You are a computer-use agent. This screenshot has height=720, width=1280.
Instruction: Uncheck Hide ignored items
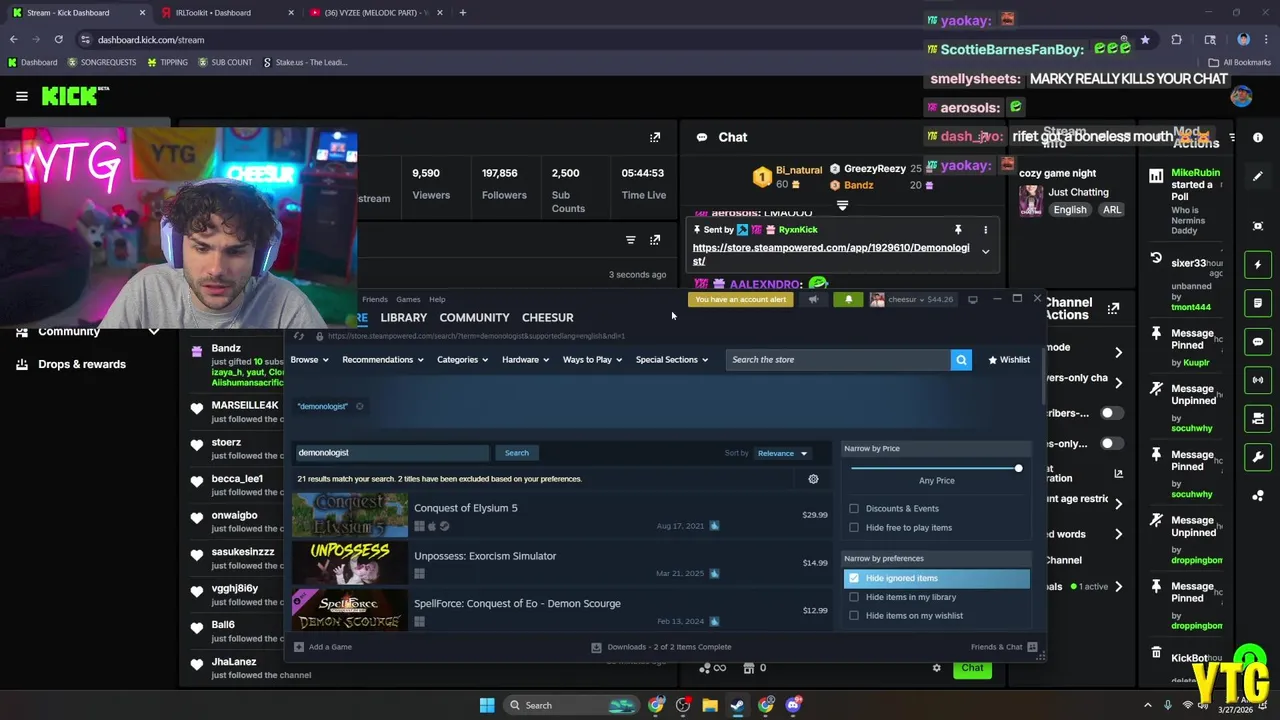click(854, 578)
